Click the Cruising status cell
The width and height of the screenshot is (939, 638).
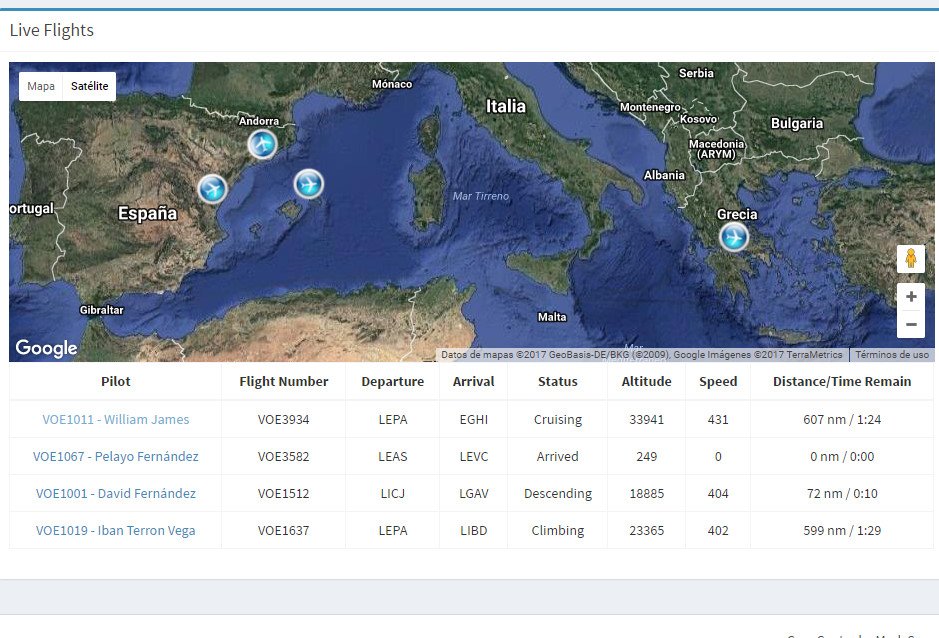click(x=558, y=419)
